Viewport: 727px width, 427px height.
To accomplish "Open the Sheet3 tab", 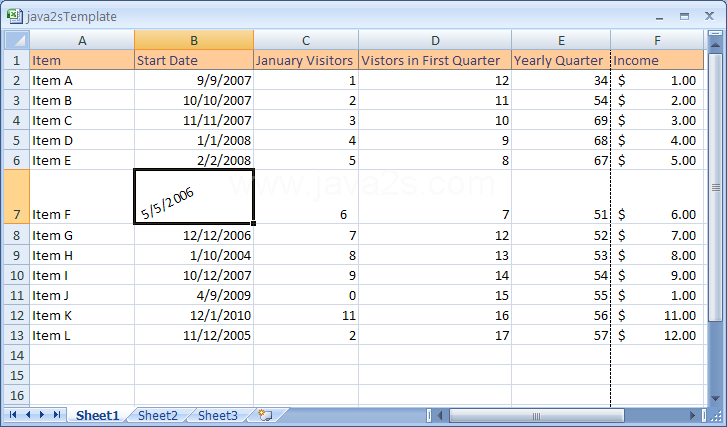I will pyautogui.click(x=218, y=415).
